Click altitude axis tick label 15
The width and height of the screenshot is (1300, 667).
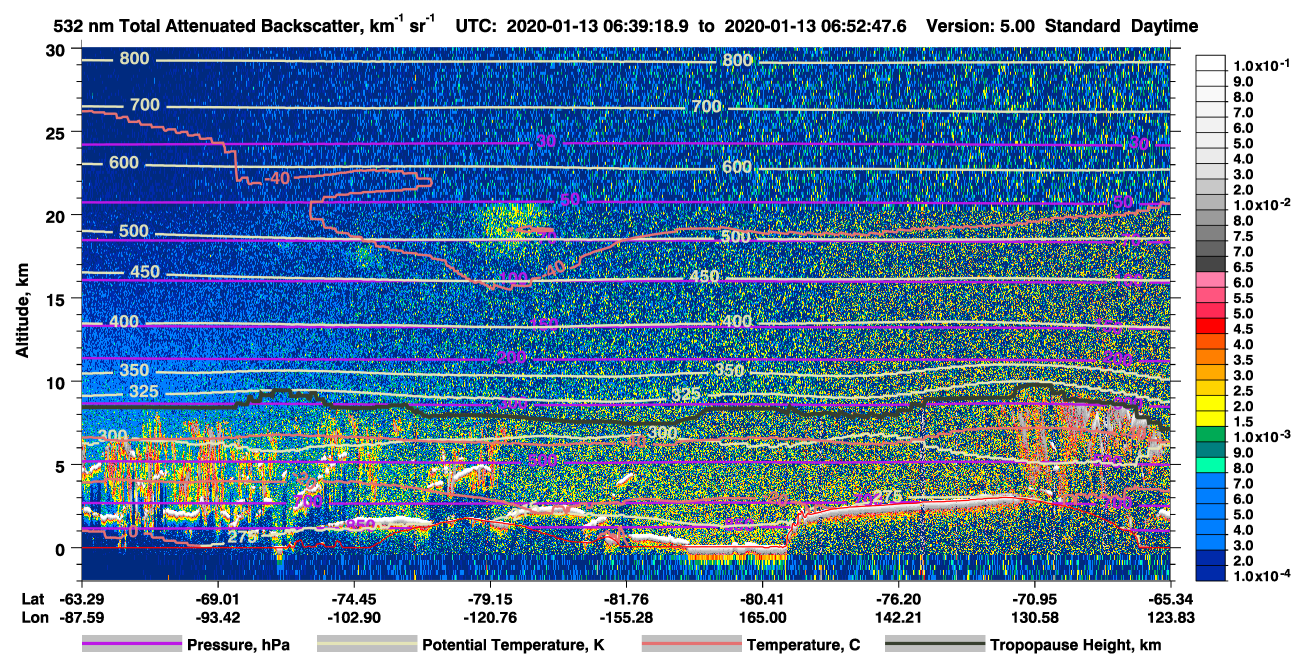click(x=59, y=299)
